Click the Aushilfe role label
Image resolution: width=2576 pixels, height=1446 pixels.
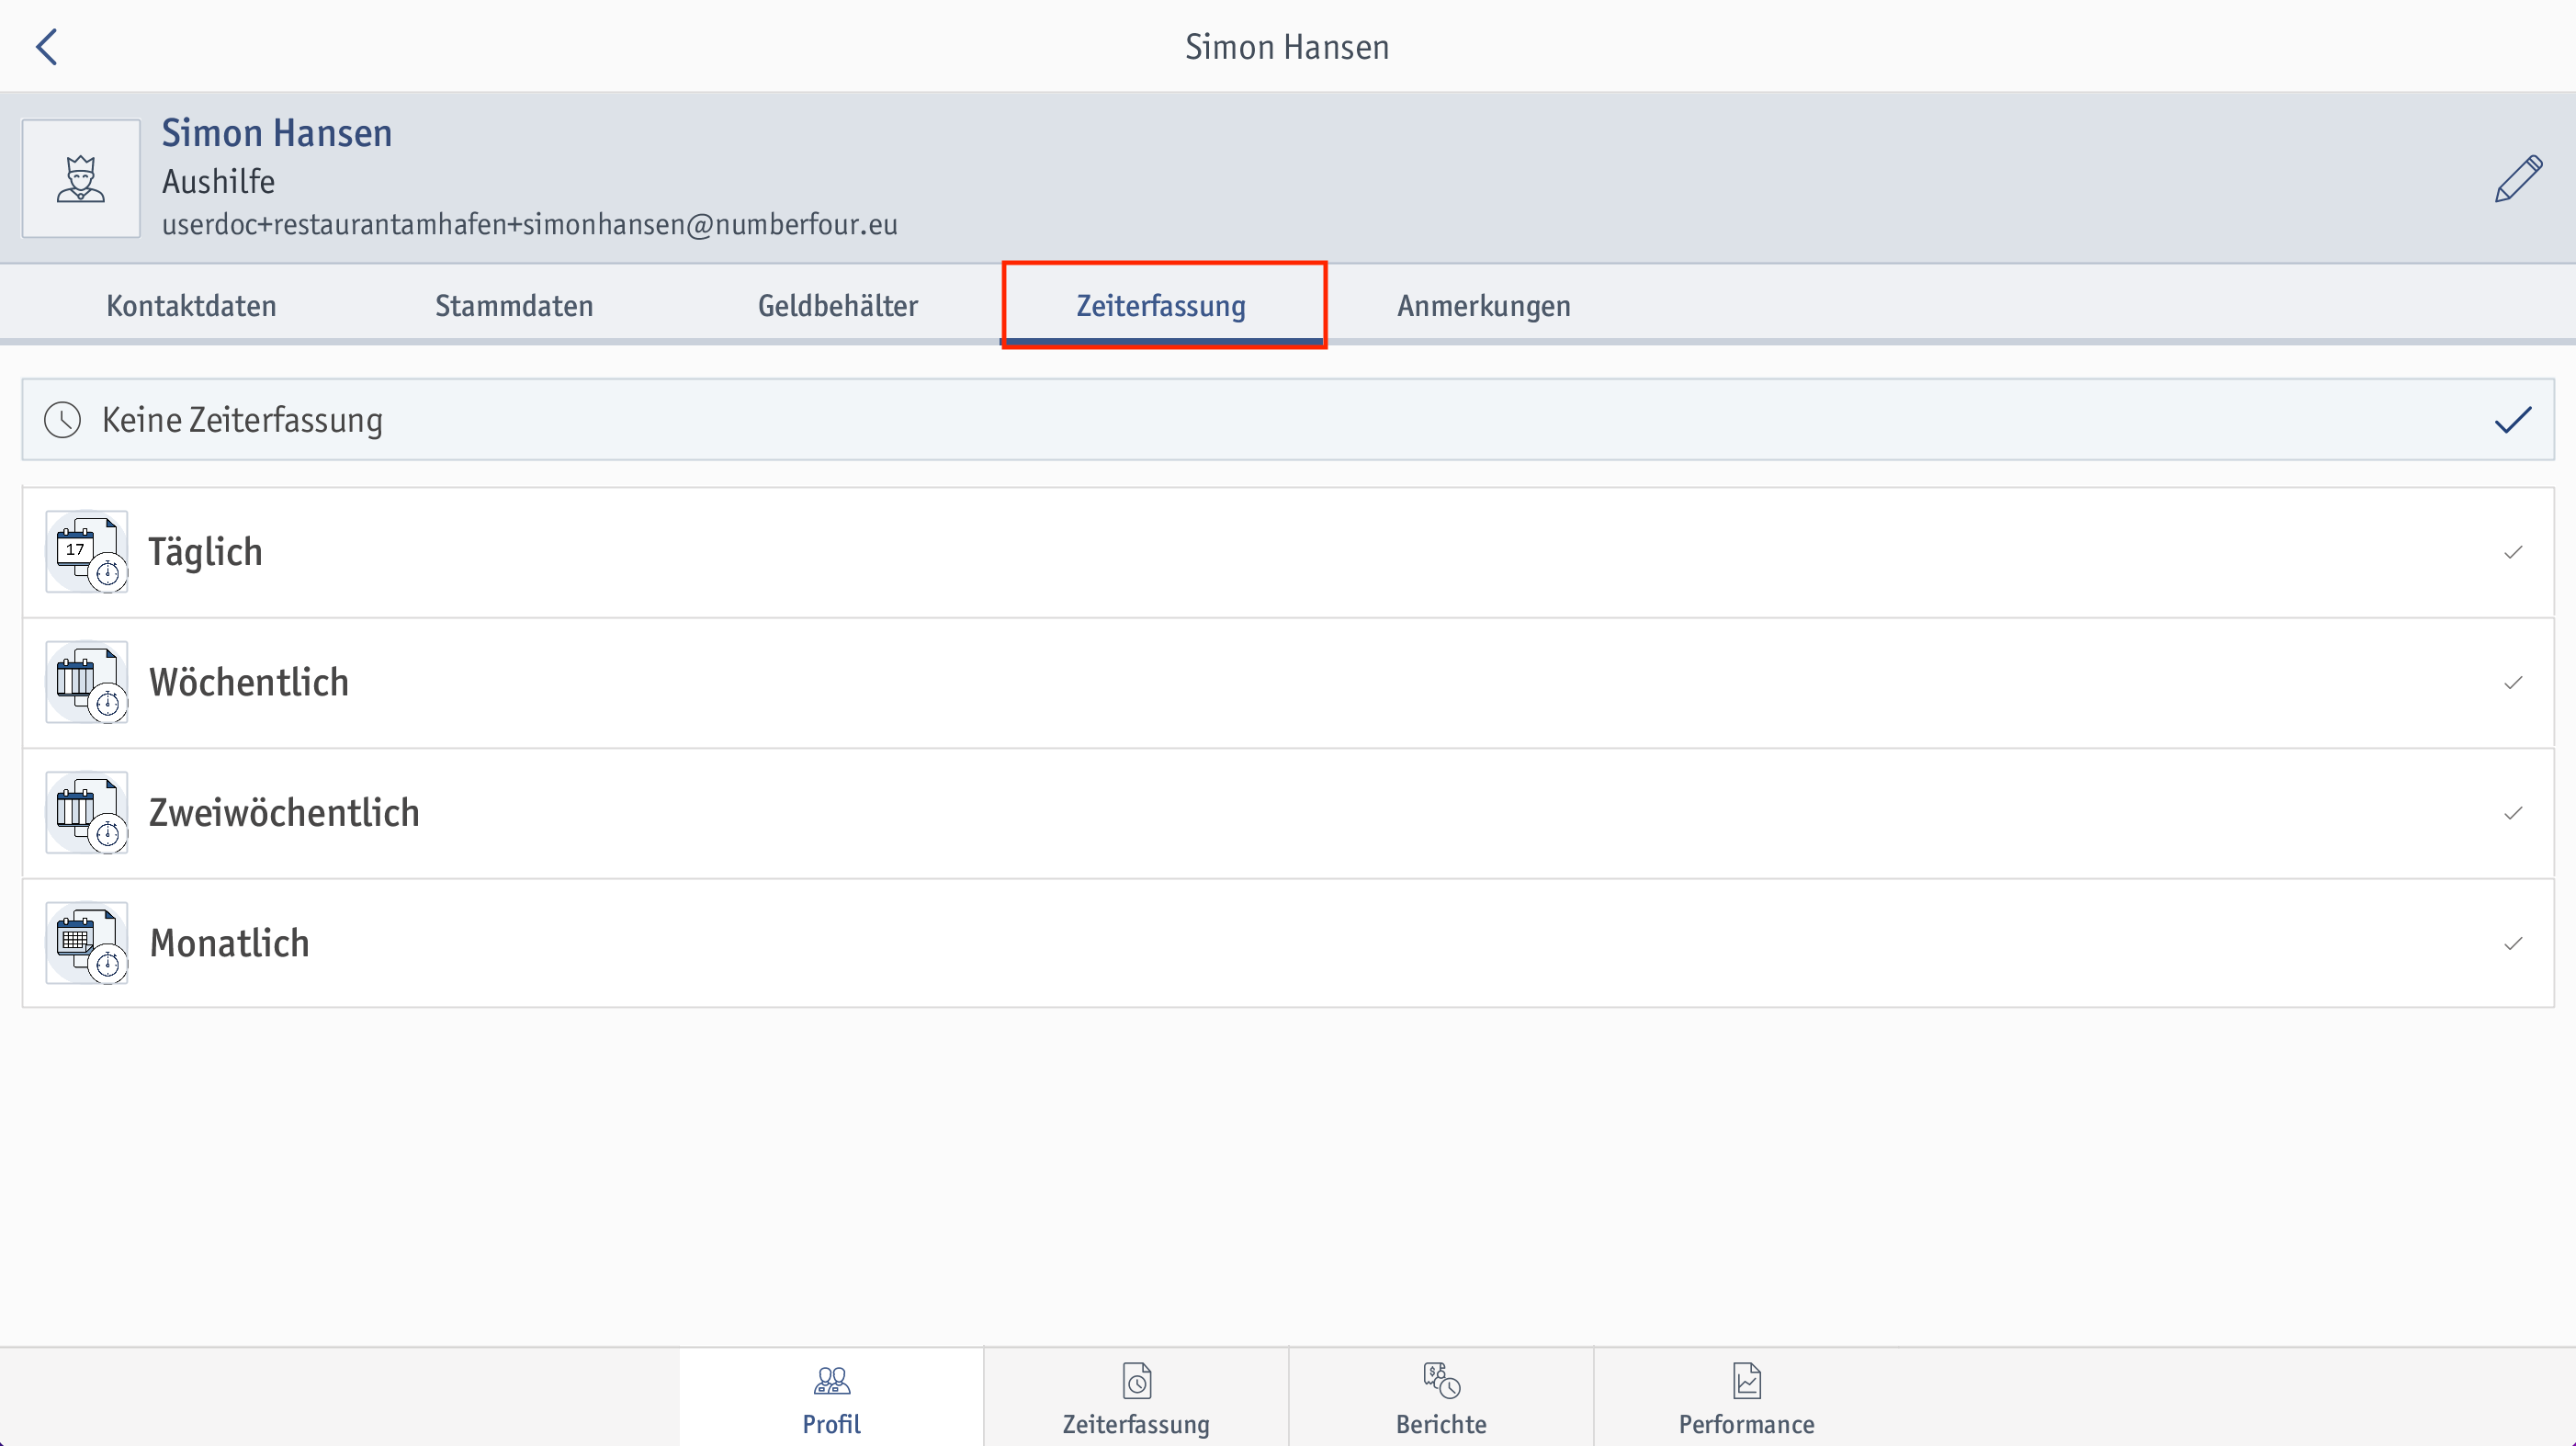(218, 181)
